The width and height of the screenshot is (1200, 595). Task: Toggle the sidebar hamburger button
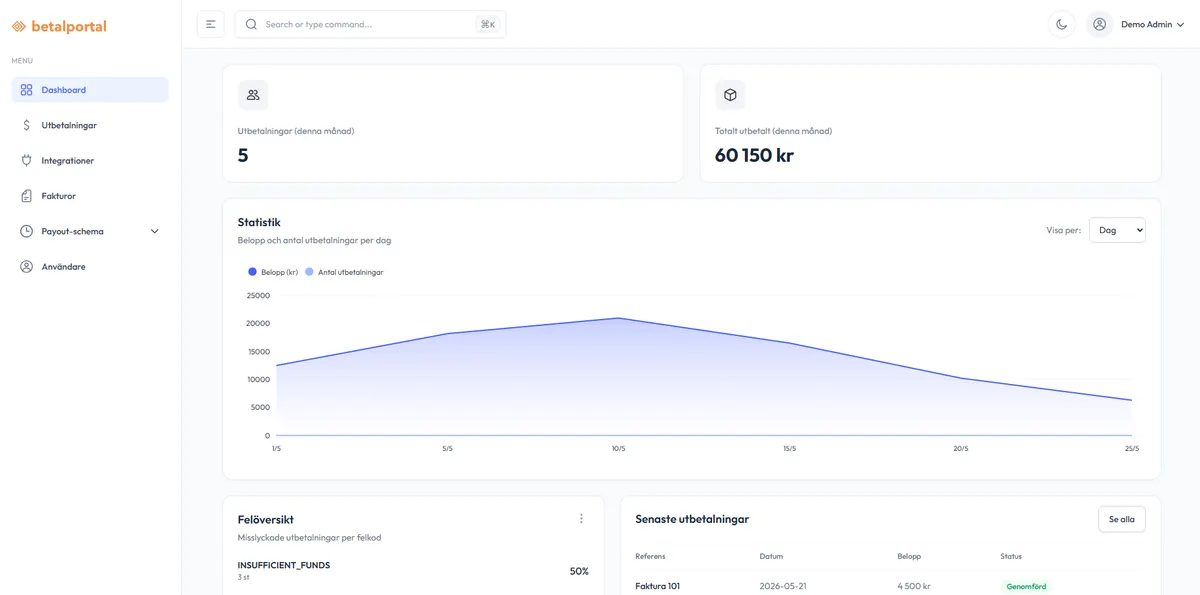click(x=211, y=24)
